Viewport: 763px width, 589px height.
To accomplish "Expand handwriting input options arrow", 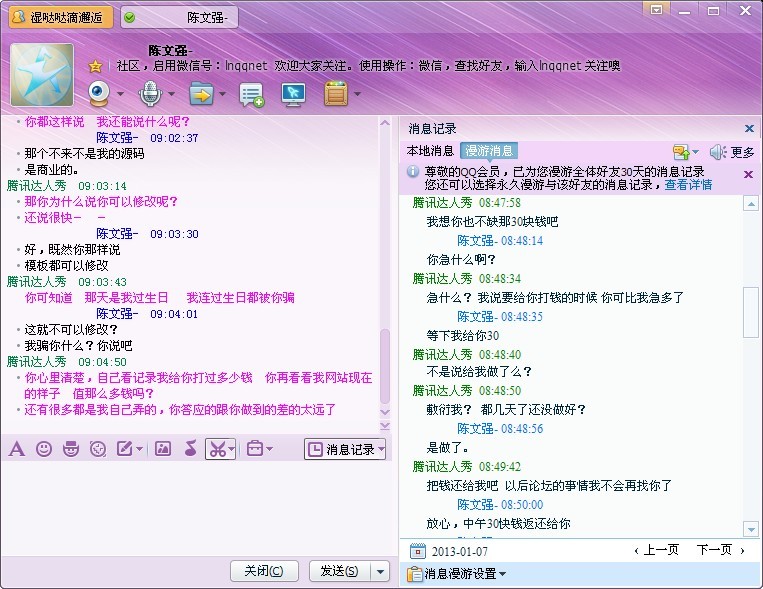I will click(x=139, y=449).
